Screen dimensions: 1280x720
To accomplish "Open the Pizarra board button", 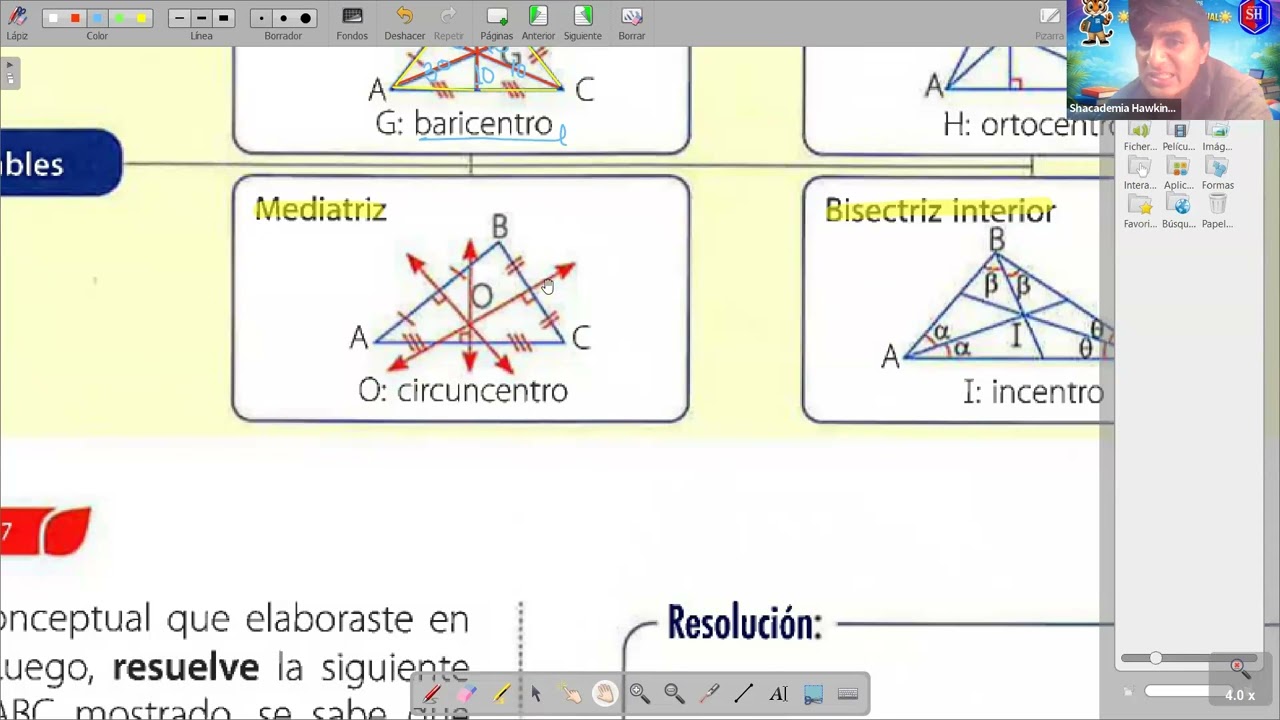I will [x=1049, y=22].
